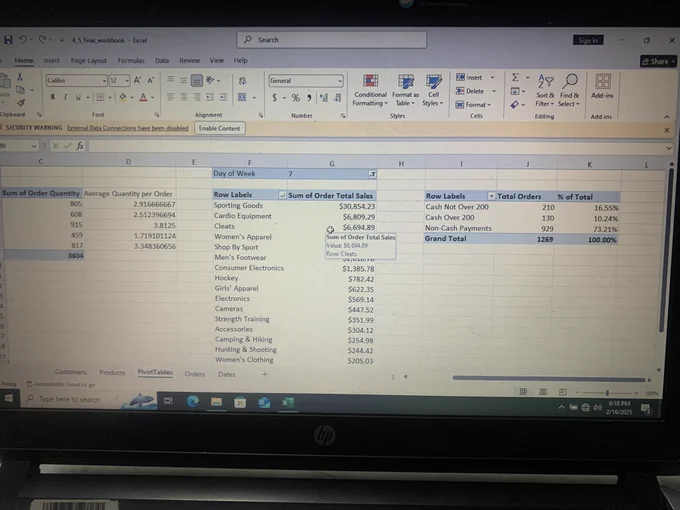Toggle underline formatting
The image size is (680, 510).
coord(78,97)
